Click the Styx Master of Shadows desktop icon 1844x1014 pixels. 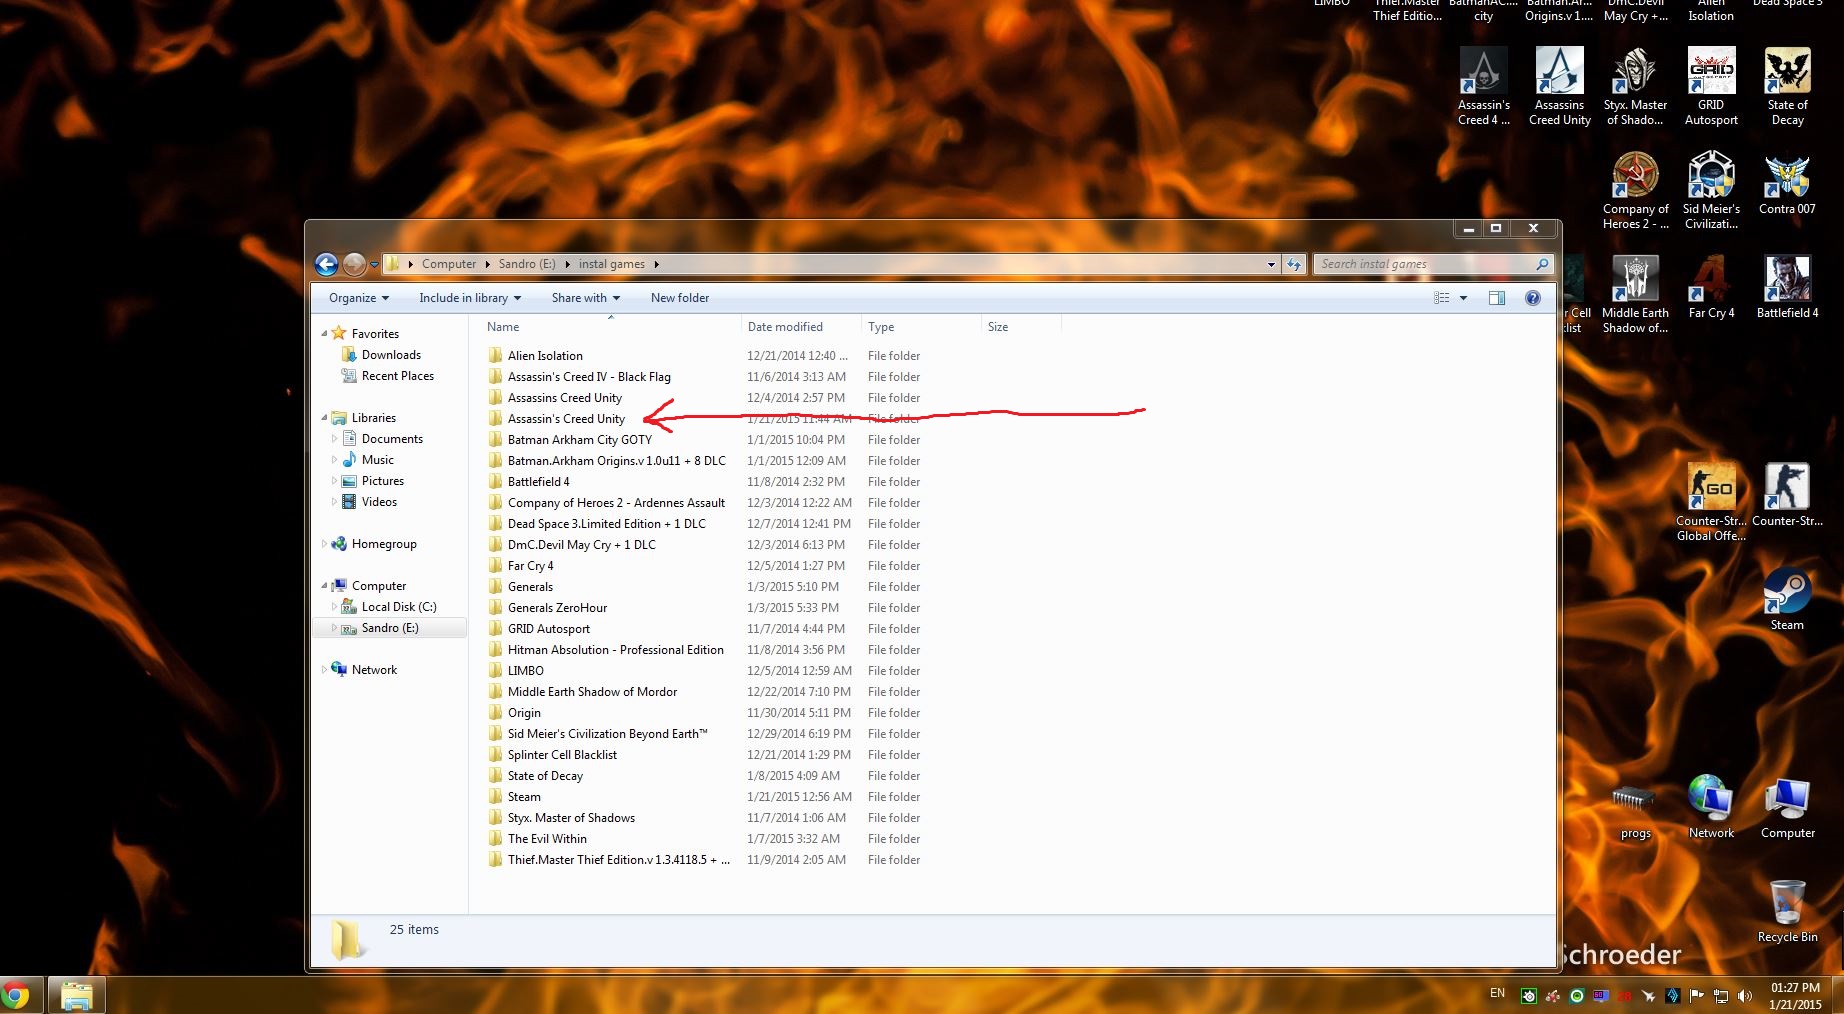point(1635,86)
